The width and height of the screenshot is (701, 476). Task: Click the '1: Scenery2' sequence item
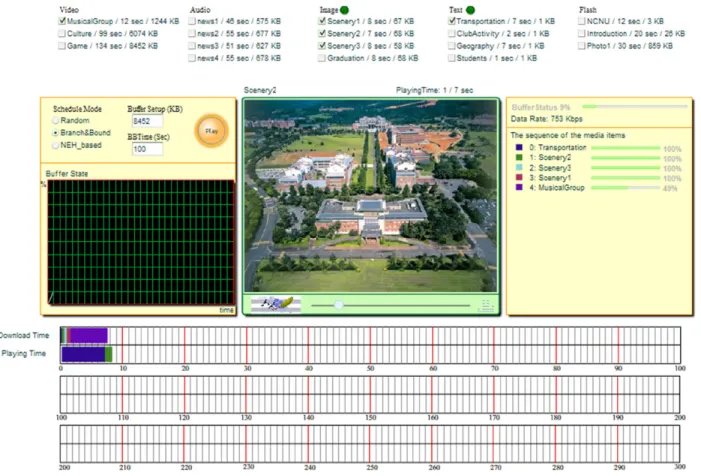point(550,157)
